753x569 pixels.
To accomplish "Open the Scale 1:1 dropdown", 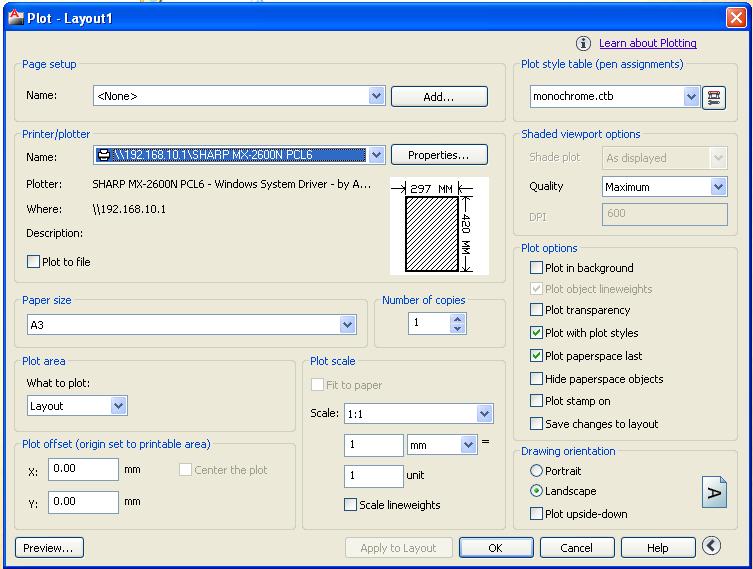I will point(485,413).
